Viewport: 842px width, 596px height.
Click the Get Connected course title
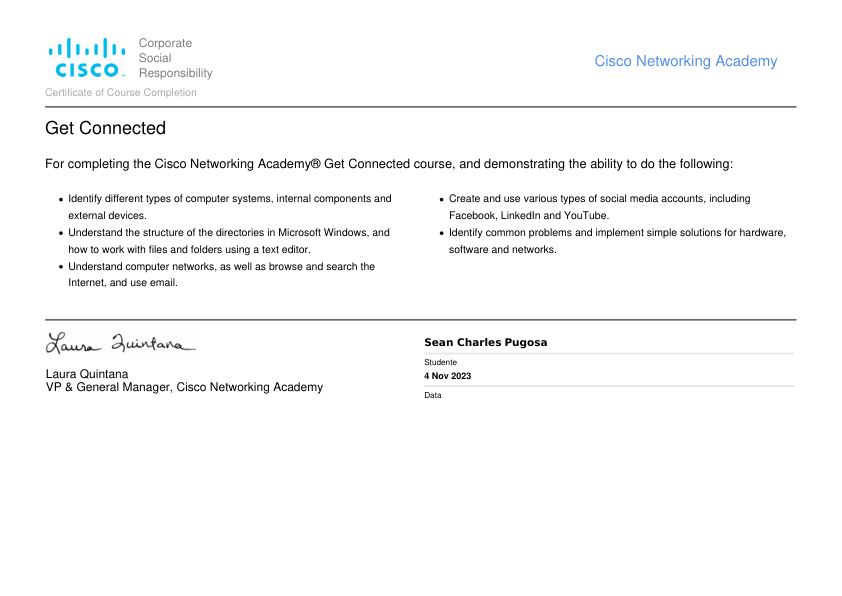coord(105,128)
